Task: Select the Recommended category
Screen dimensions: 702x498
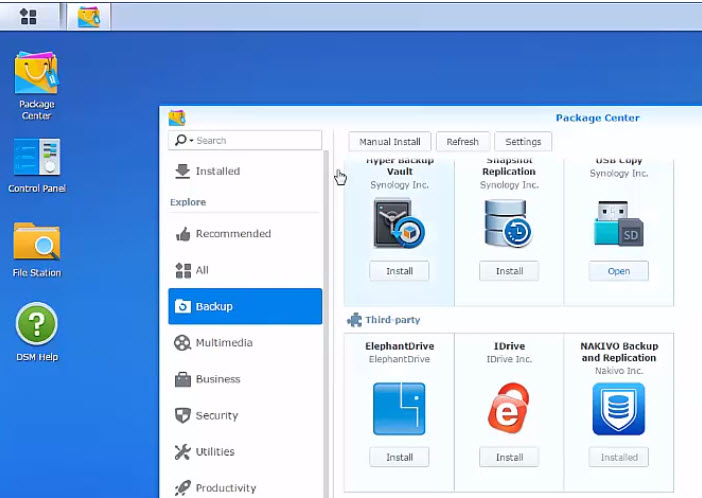Action: click(x=245, y=234)
